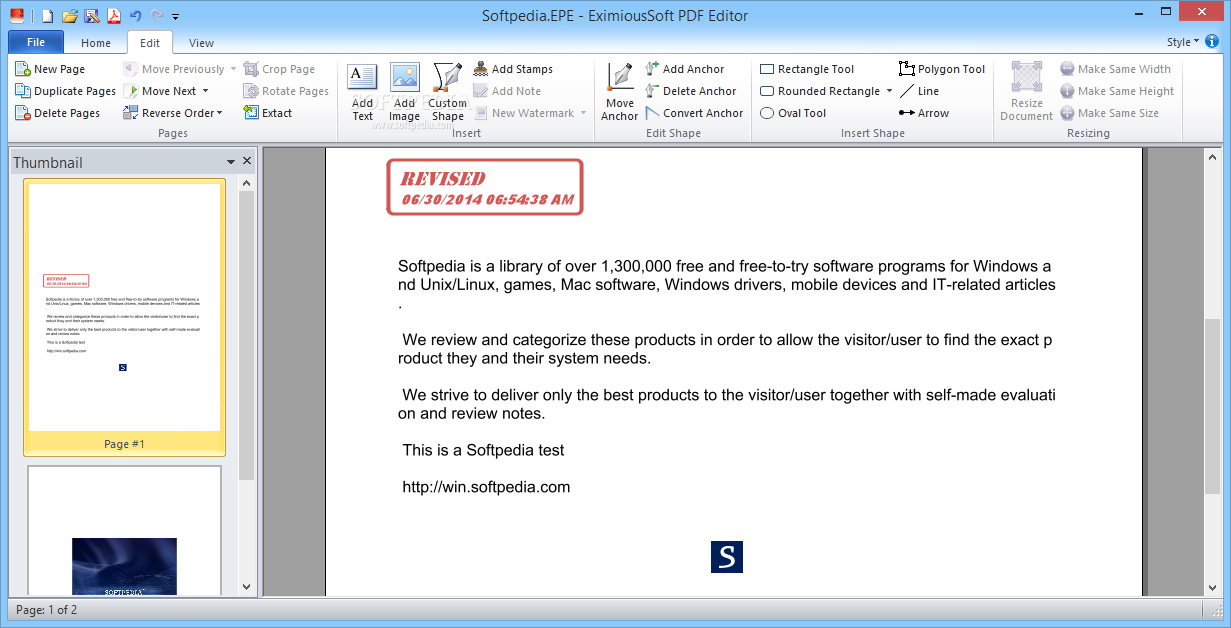Click the 'Page: 1 of 2' status text
Viewport: 1231px width, 628px height.
click(x=46, y=609)
